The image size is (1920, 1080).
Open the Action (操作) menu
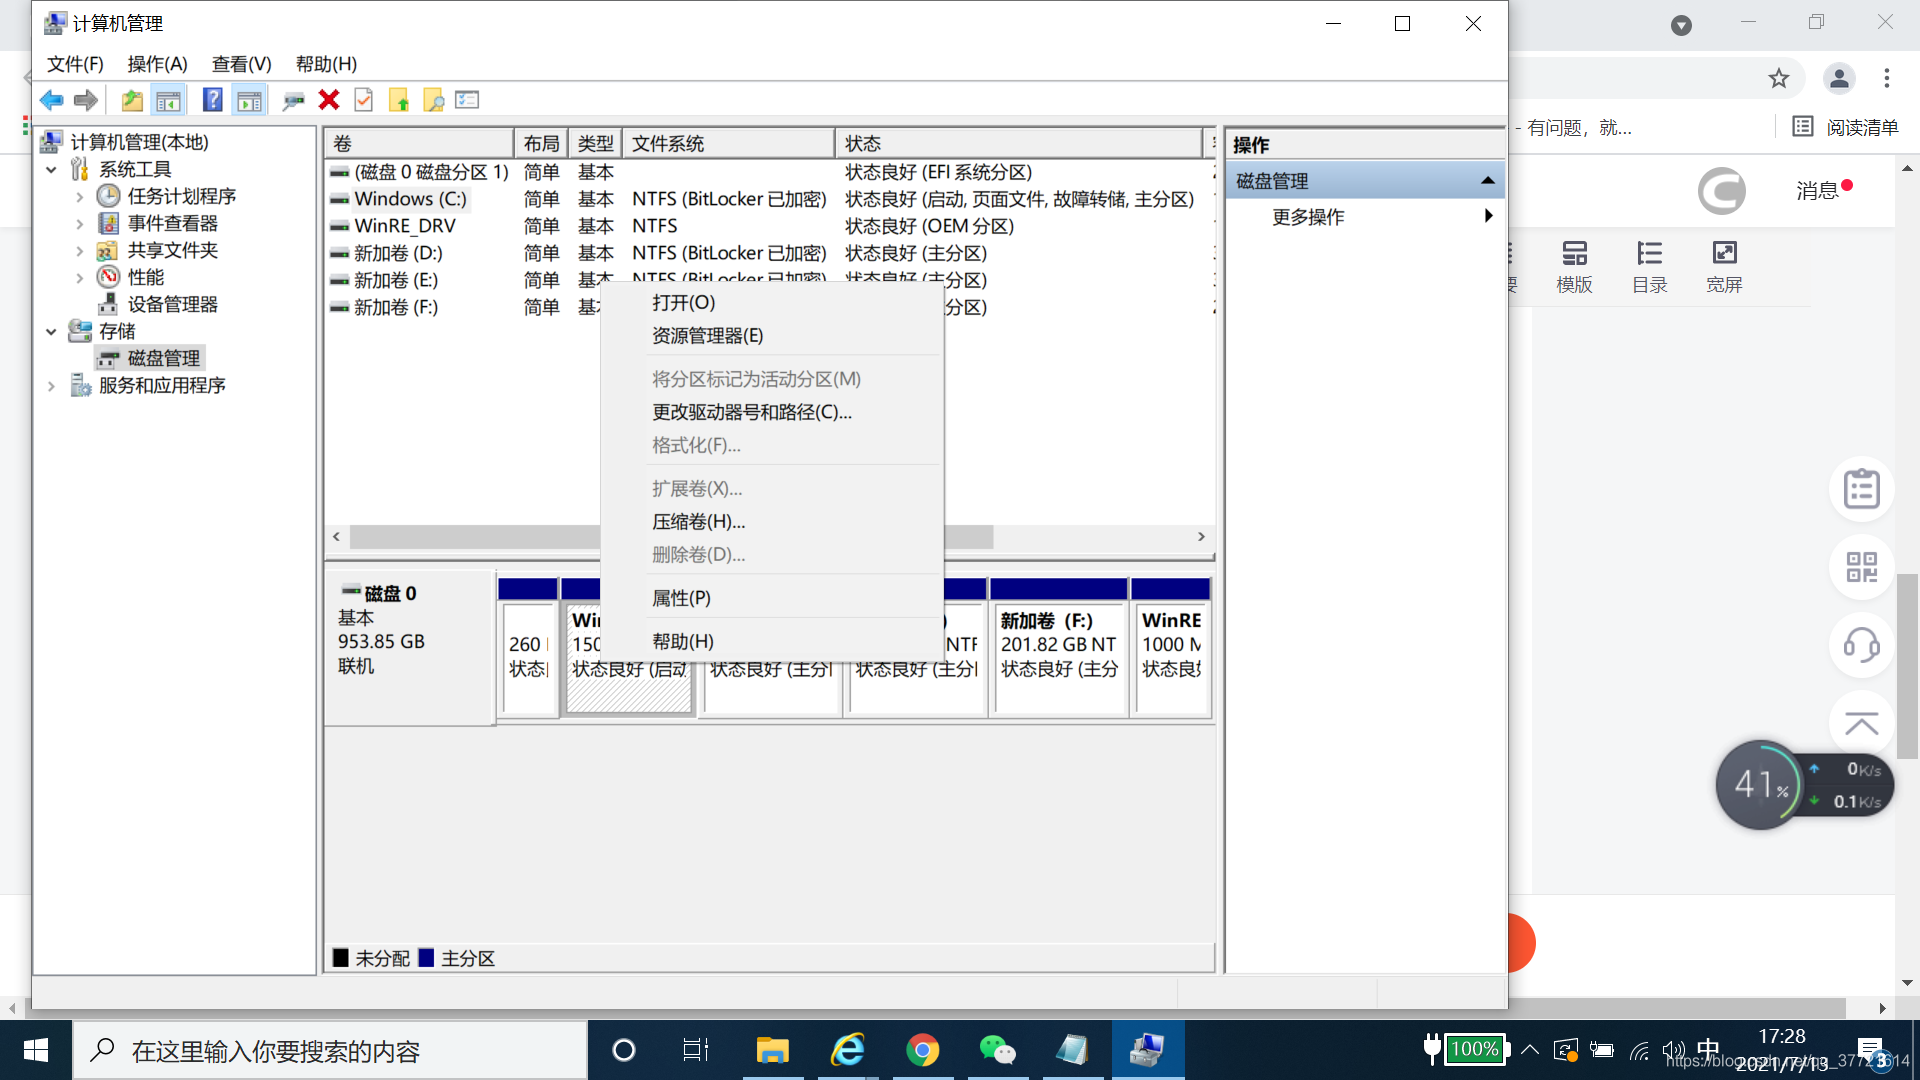click(x=157, y=64)
